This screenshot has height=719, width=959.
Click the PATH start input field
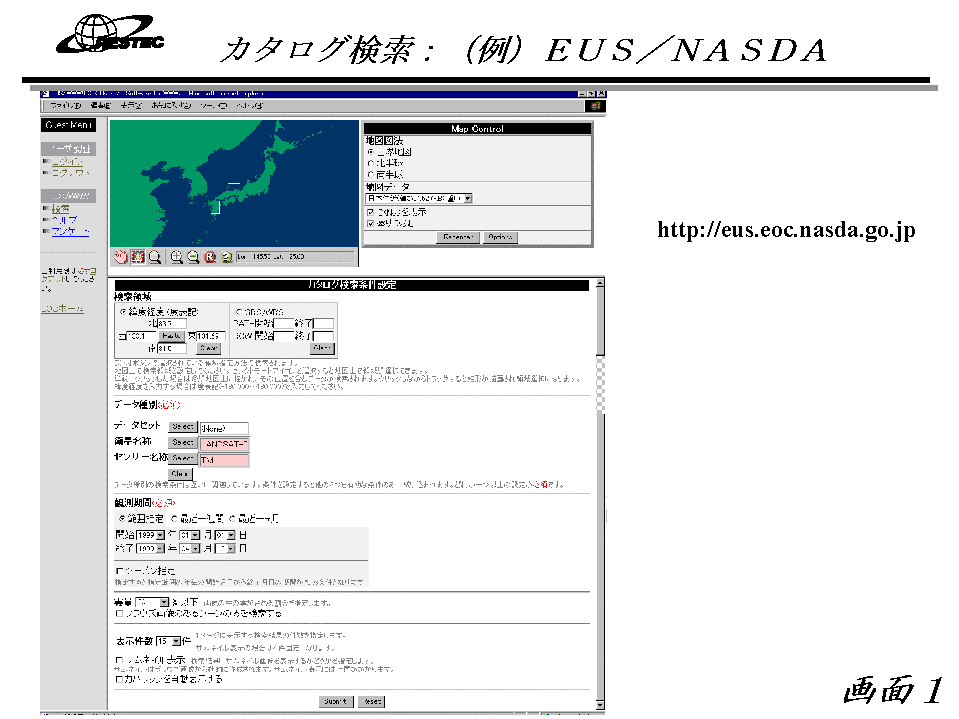(x=283, y=323)
